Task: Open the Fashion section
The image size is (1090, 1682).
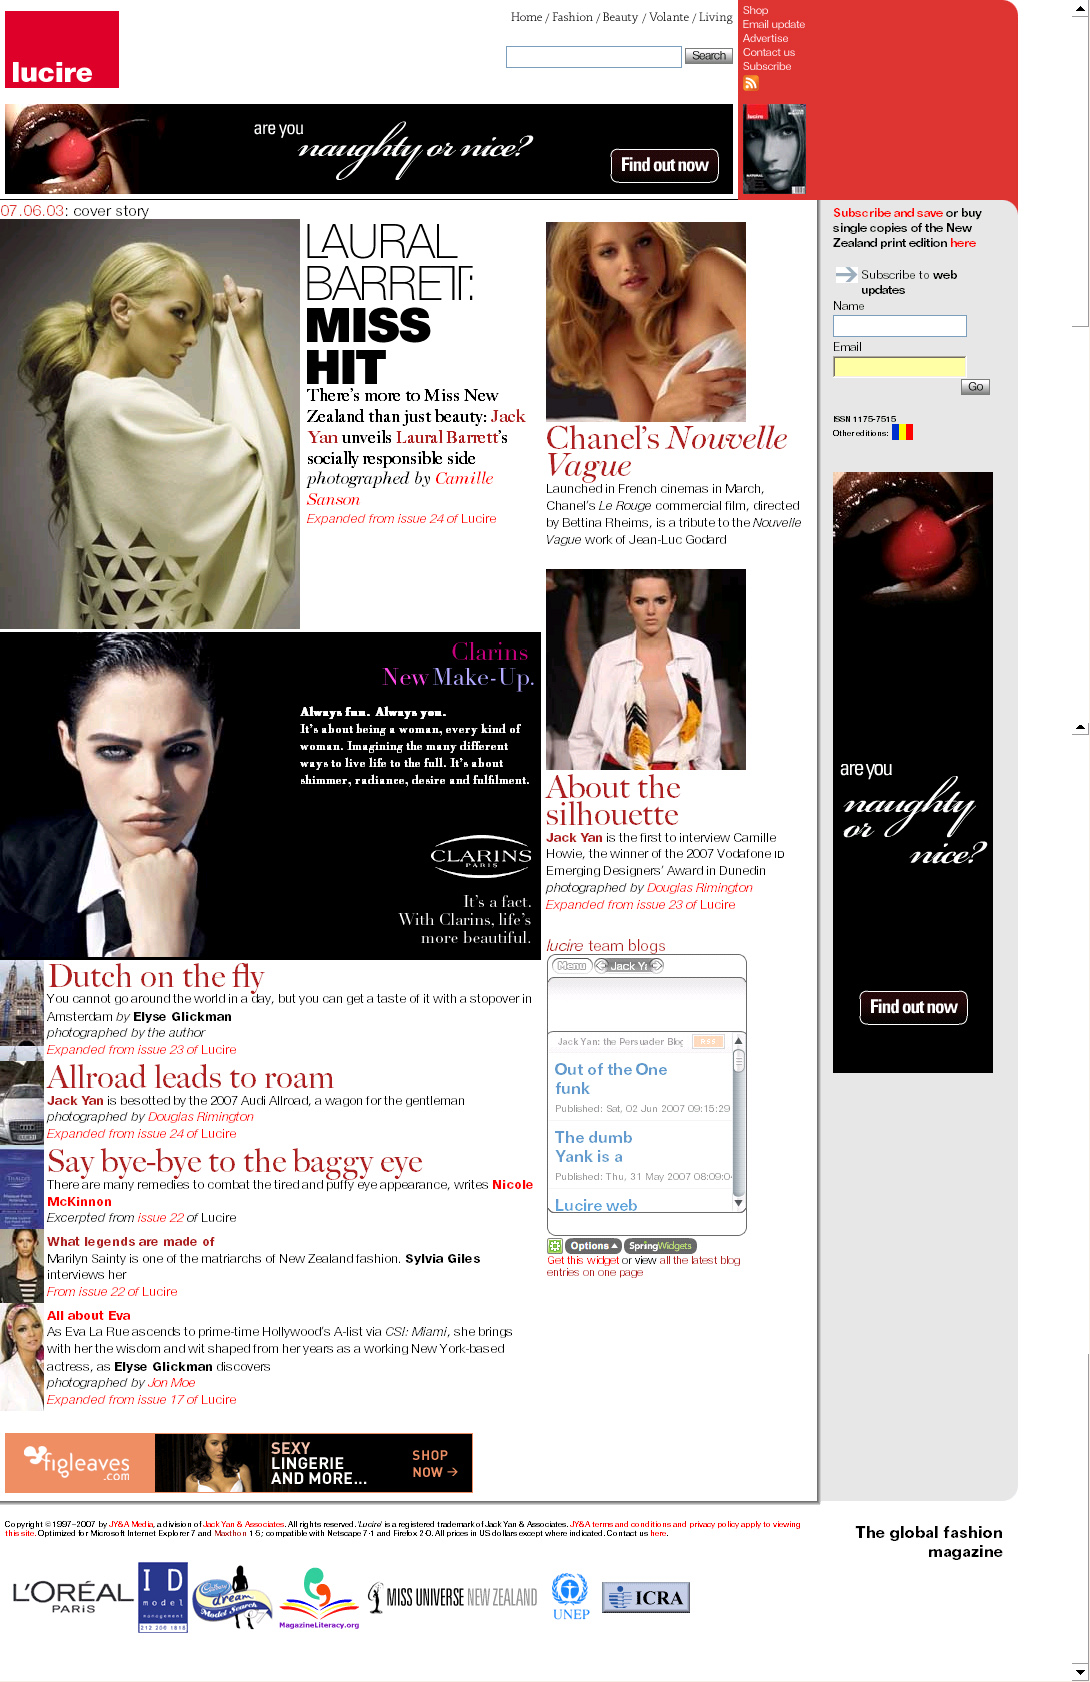Action: click(x=572, y=17)
